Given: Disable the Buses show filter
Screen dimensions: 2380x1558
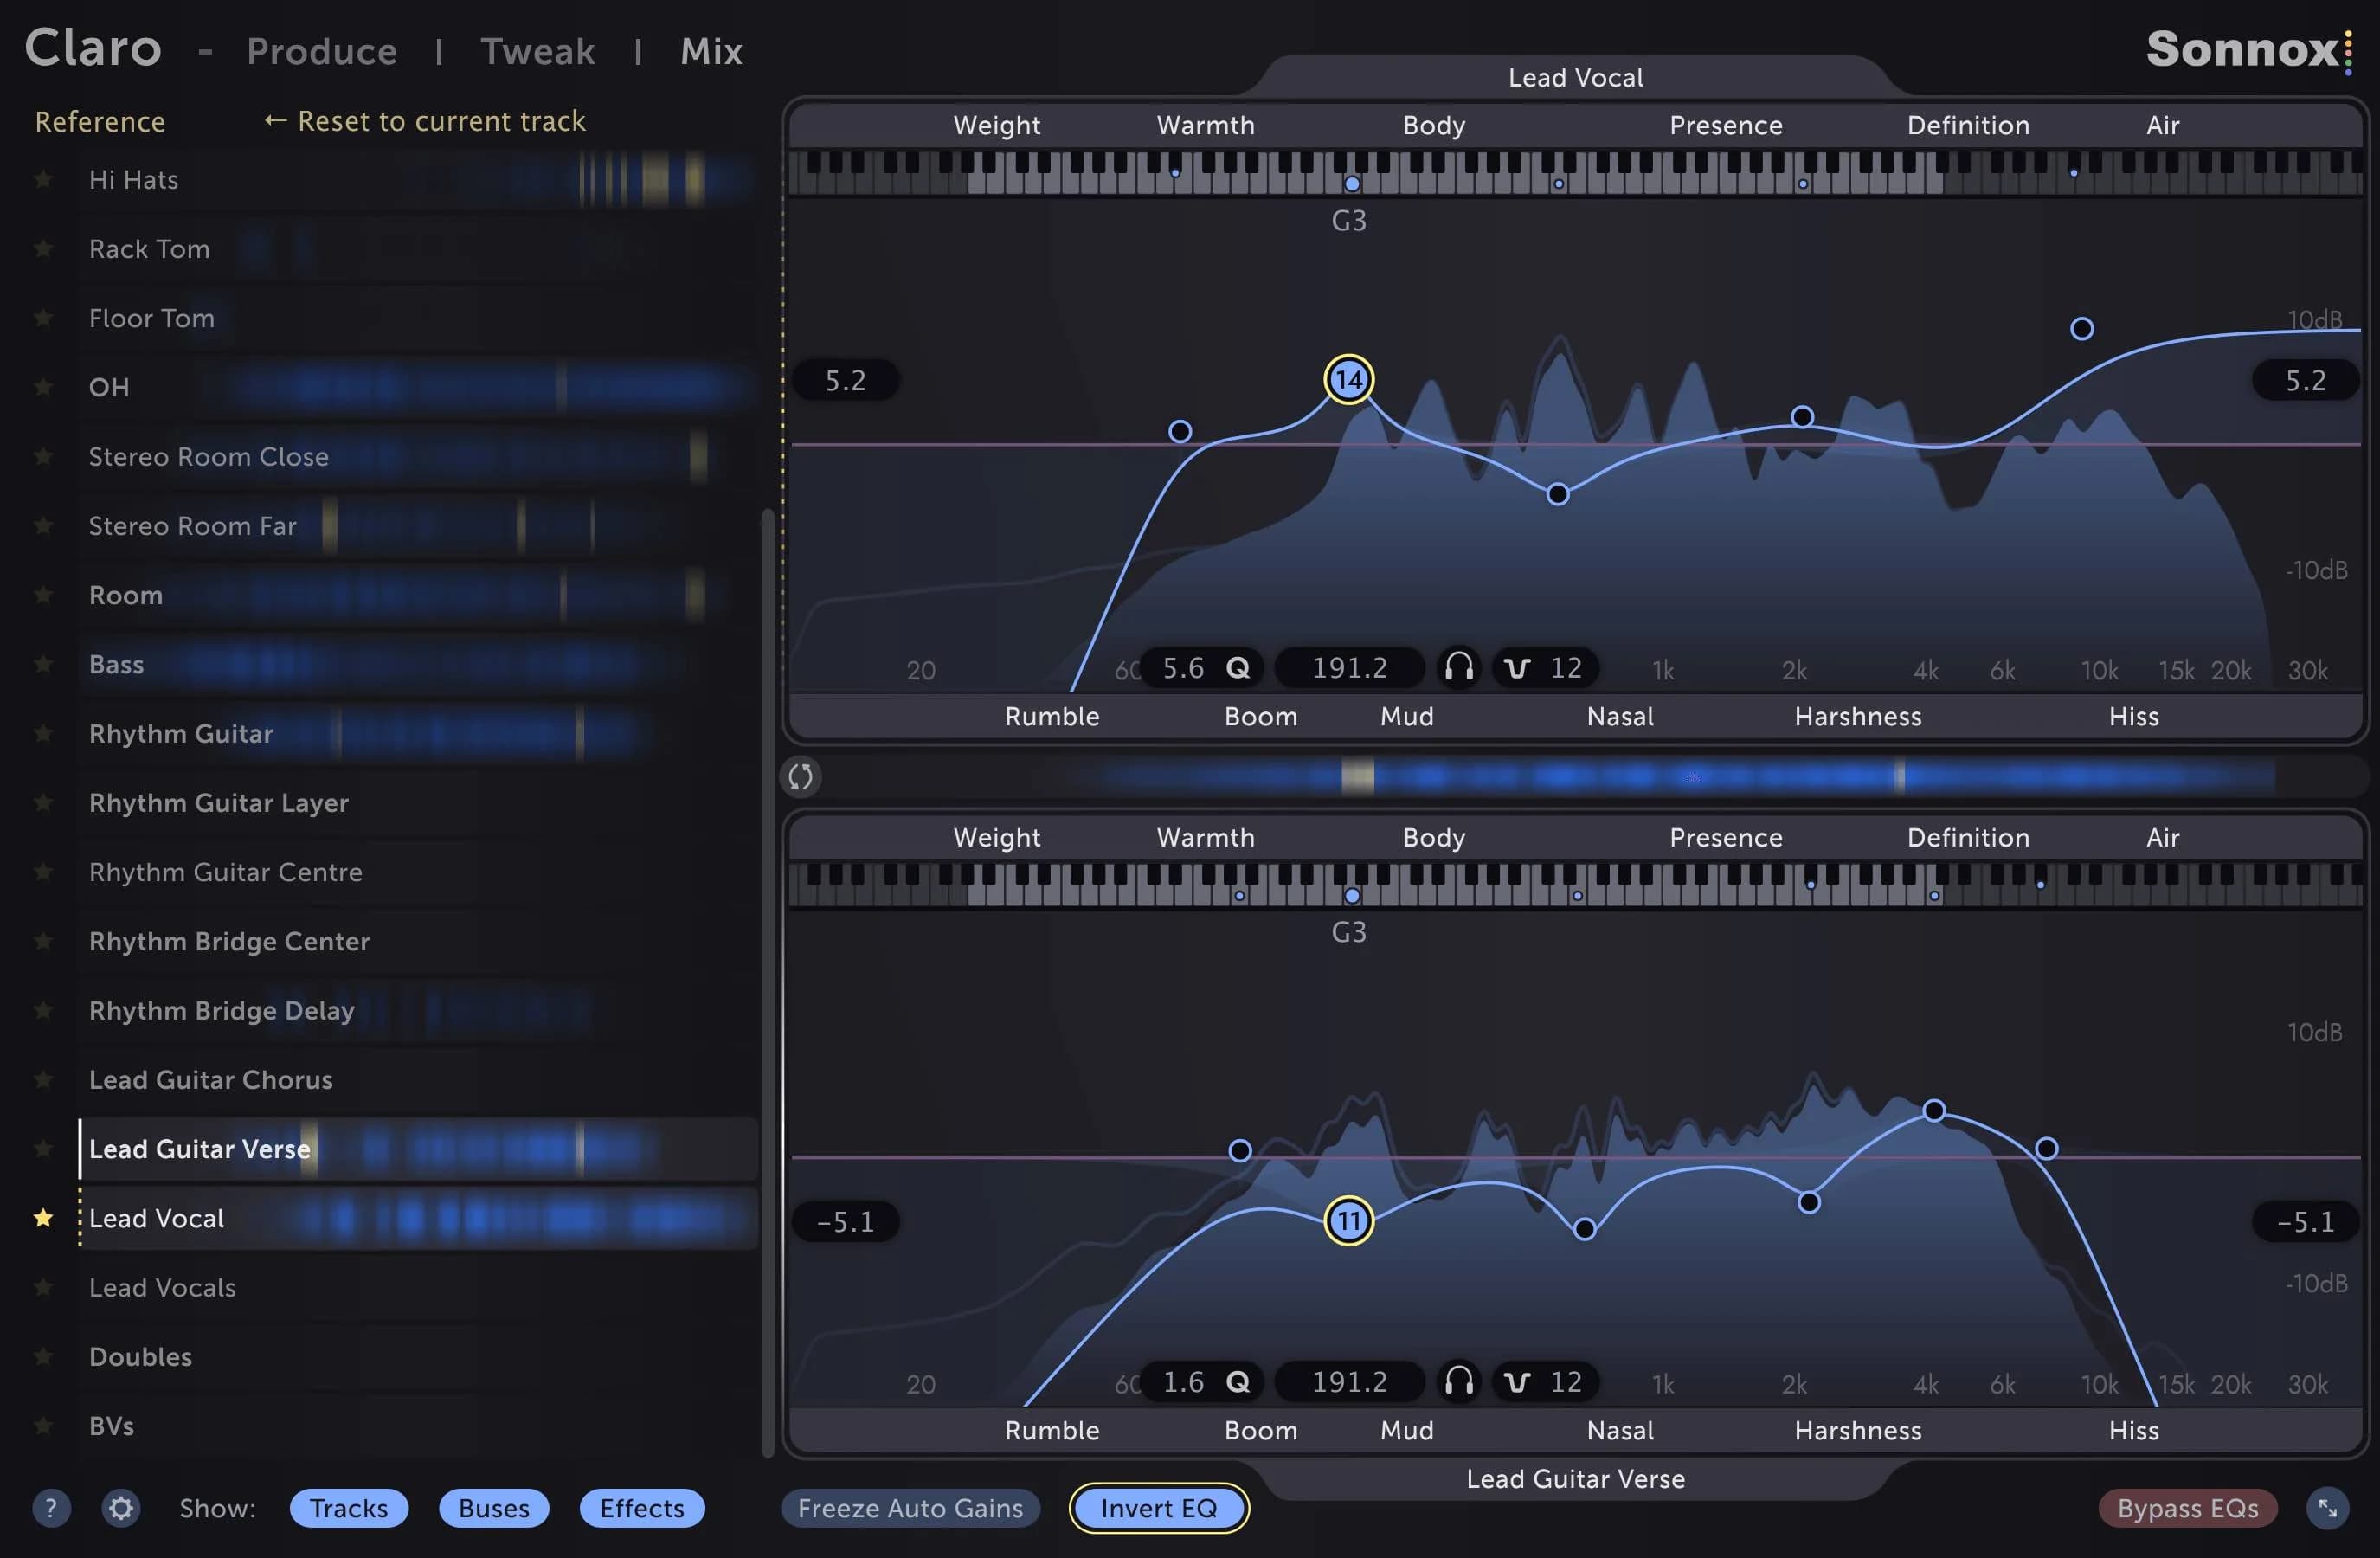Looking at the screenshot, I should (493, 1508).
